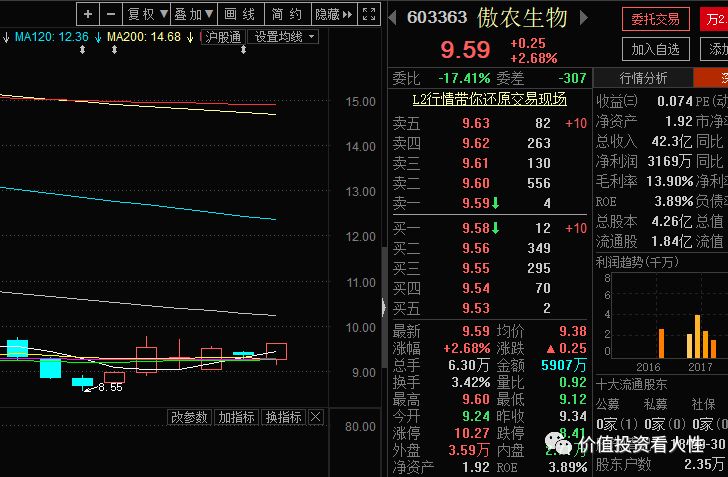Click the rightmost red candlestick

coord(276,351)
